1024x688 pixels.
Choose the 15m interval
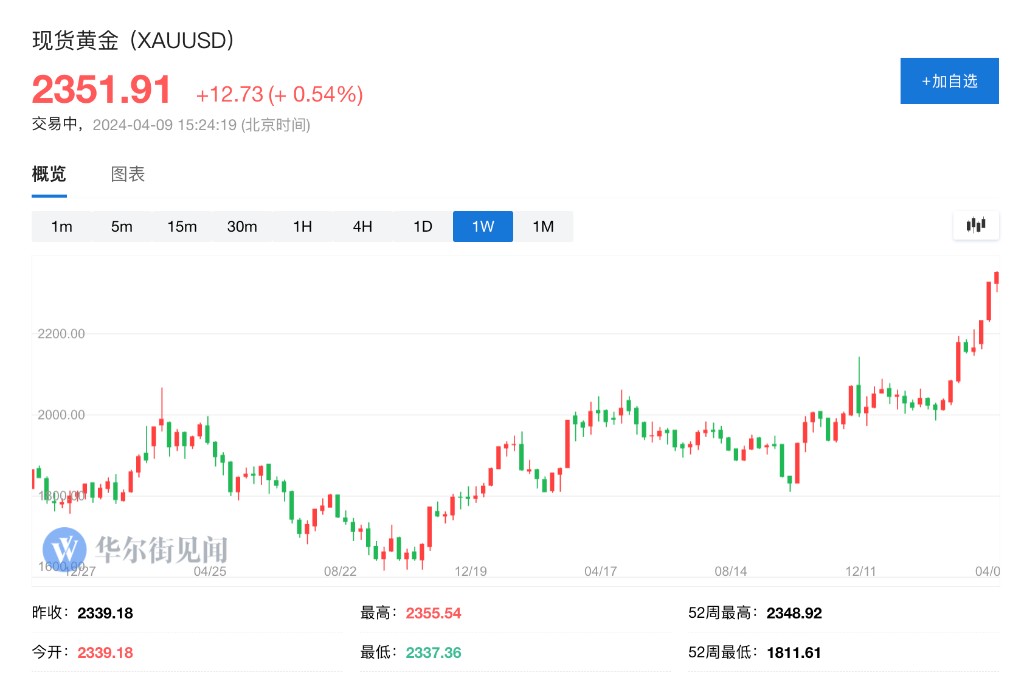182,227
